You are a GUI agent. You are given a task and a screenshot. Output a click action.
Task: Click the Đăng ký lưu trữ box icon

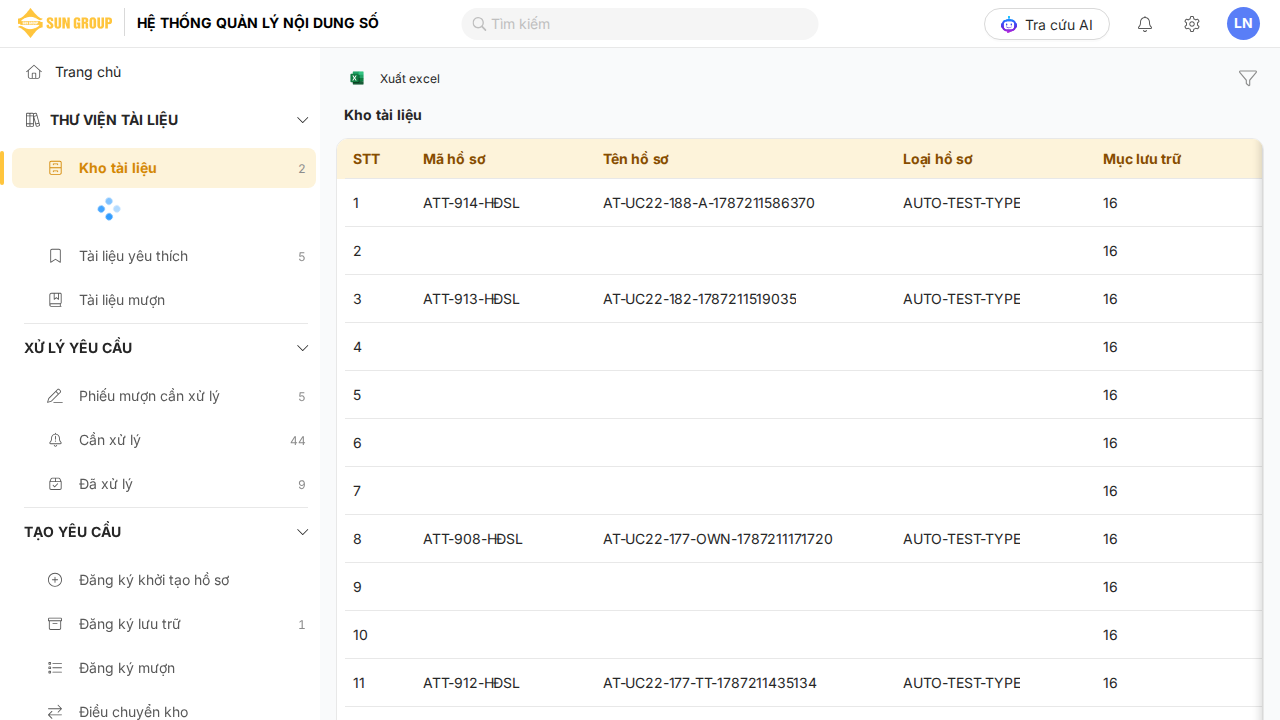coord(55,624)
